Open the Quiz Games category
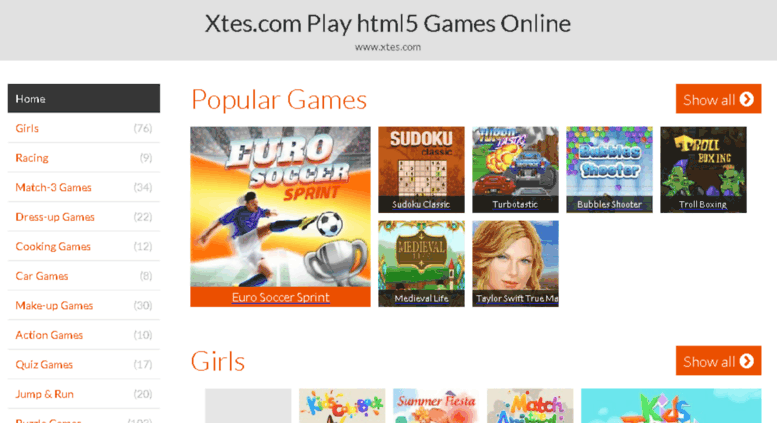This screenshot has width=777, height=423. coord(84,365)
